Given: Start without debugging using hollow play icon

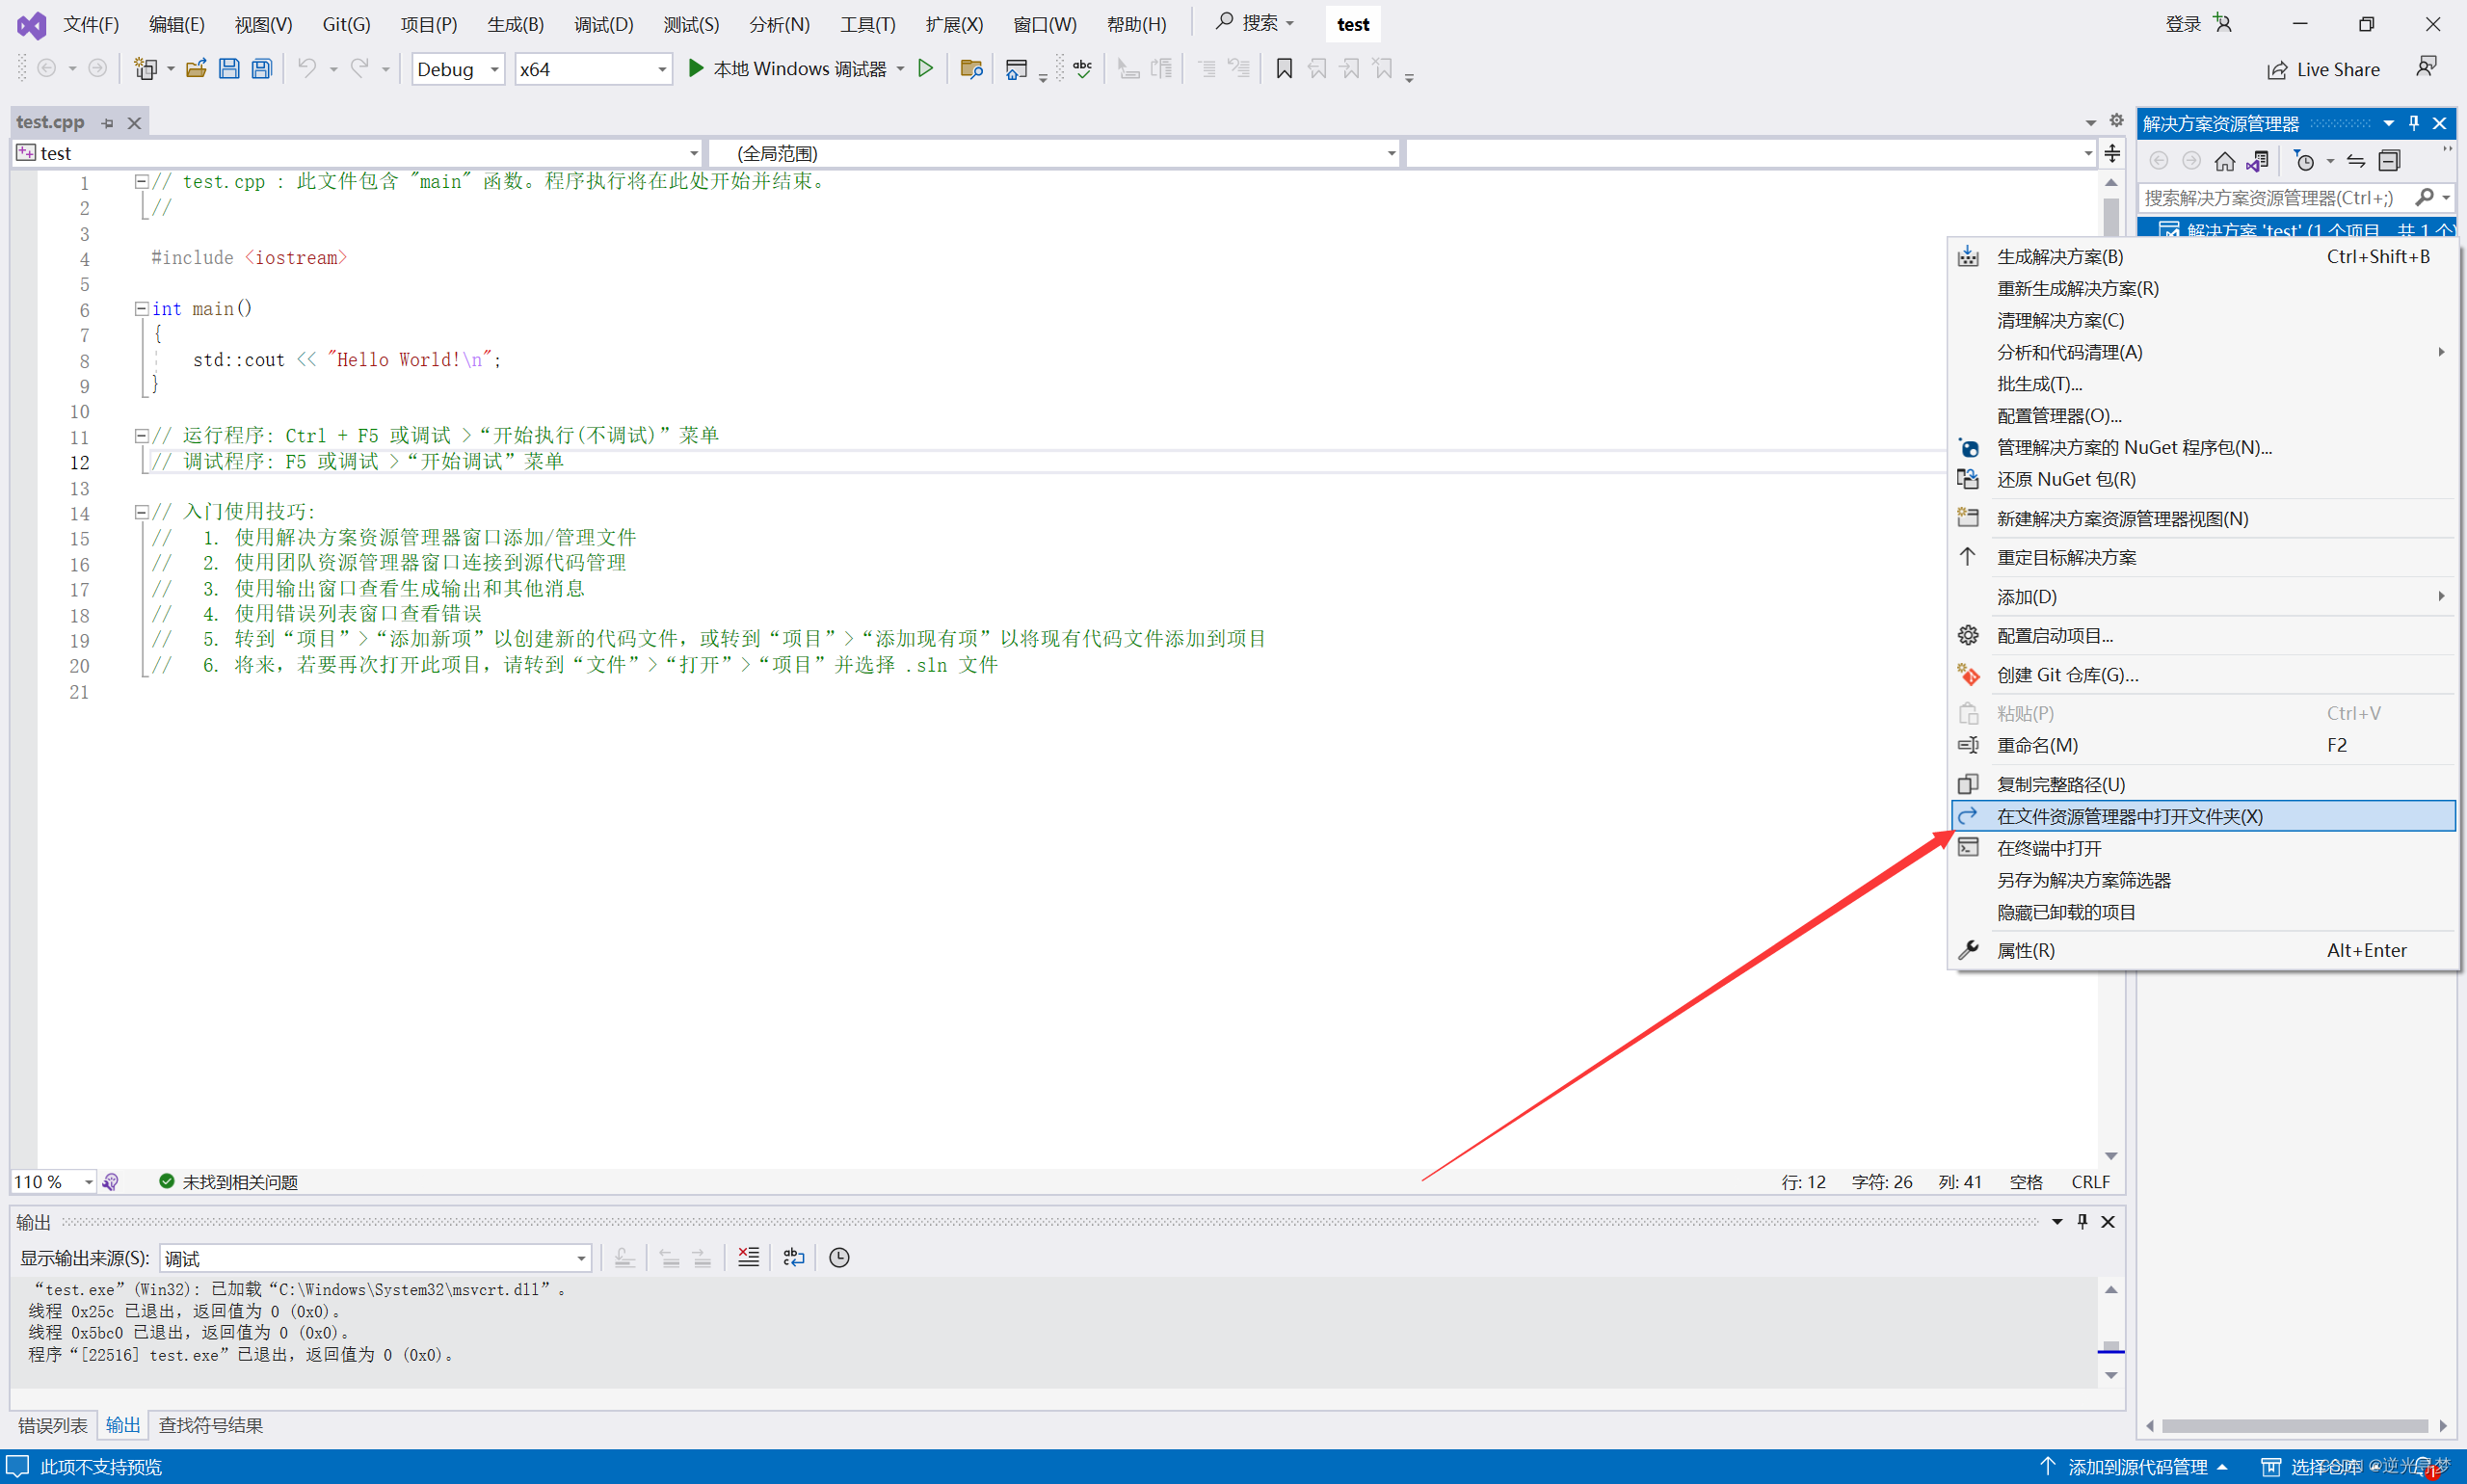Looking at the screenshot, I should tap(926, 69).
